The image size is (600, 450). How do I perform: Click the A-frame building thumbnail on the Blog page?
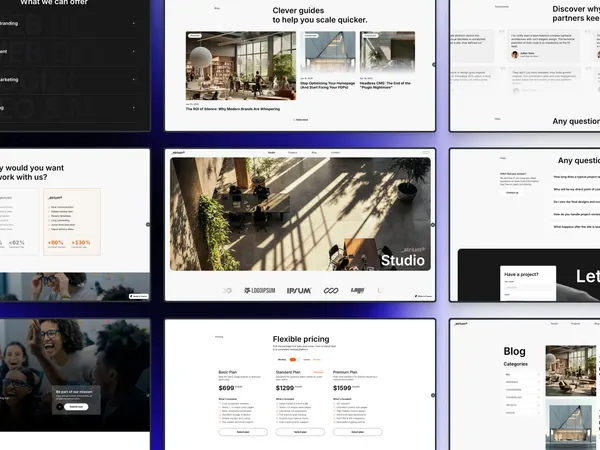click(x=571, y=424)
